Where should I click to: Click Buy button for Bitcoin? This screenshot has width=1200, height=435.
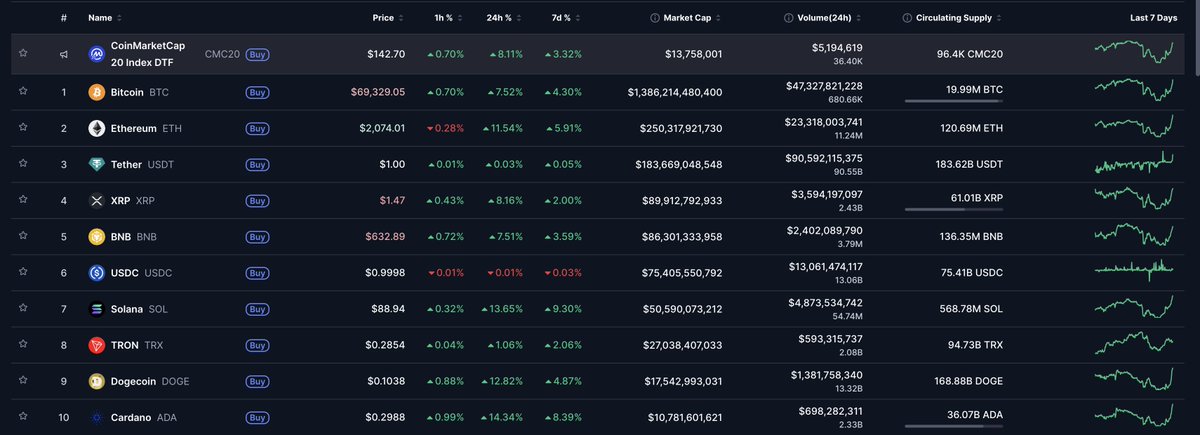[x=258, y=92]
